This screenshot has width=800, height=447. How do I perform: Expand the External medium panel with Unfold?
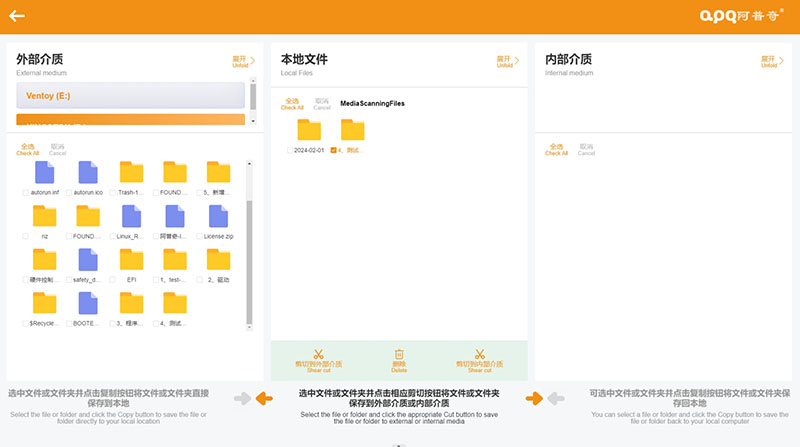[x=241, y=61]
